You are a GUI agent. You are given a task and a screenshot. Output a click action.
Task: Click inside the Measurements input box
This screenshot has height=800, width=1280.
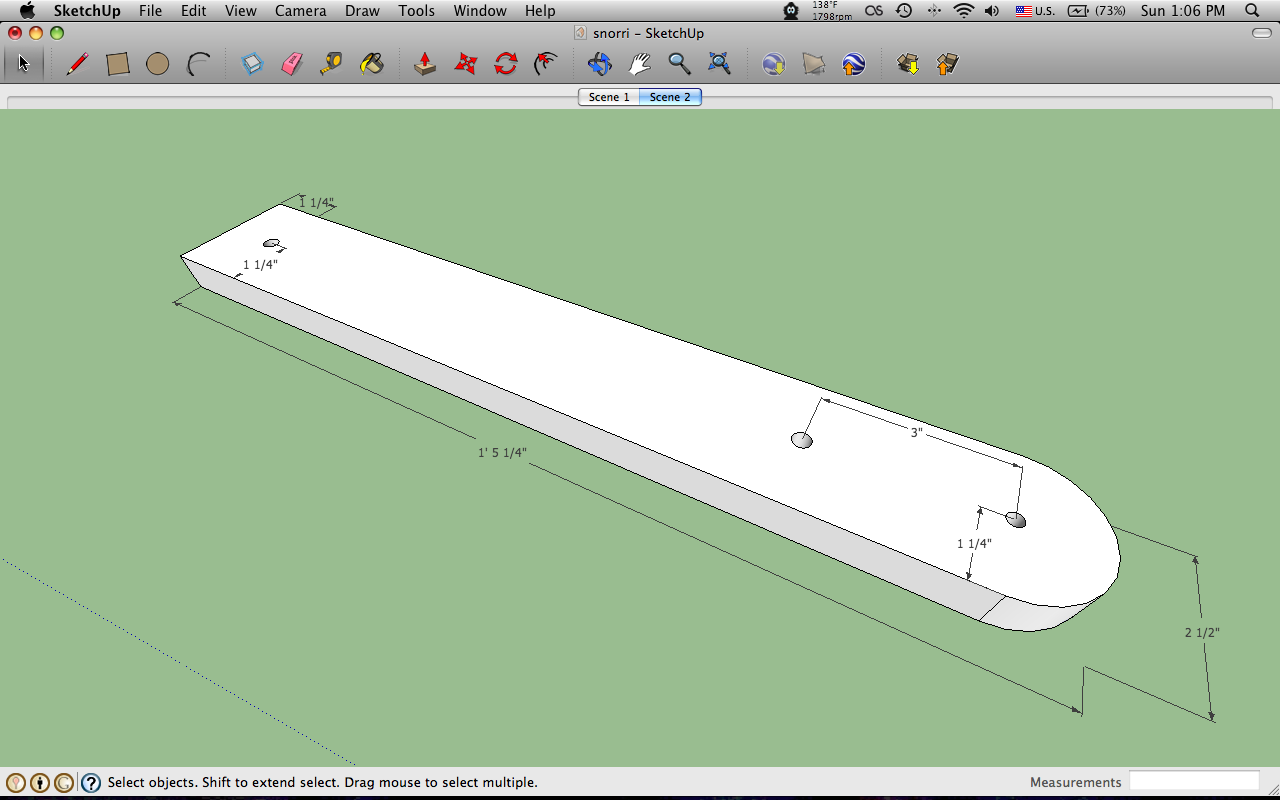pyautogui.click(x=1194, y=781)
